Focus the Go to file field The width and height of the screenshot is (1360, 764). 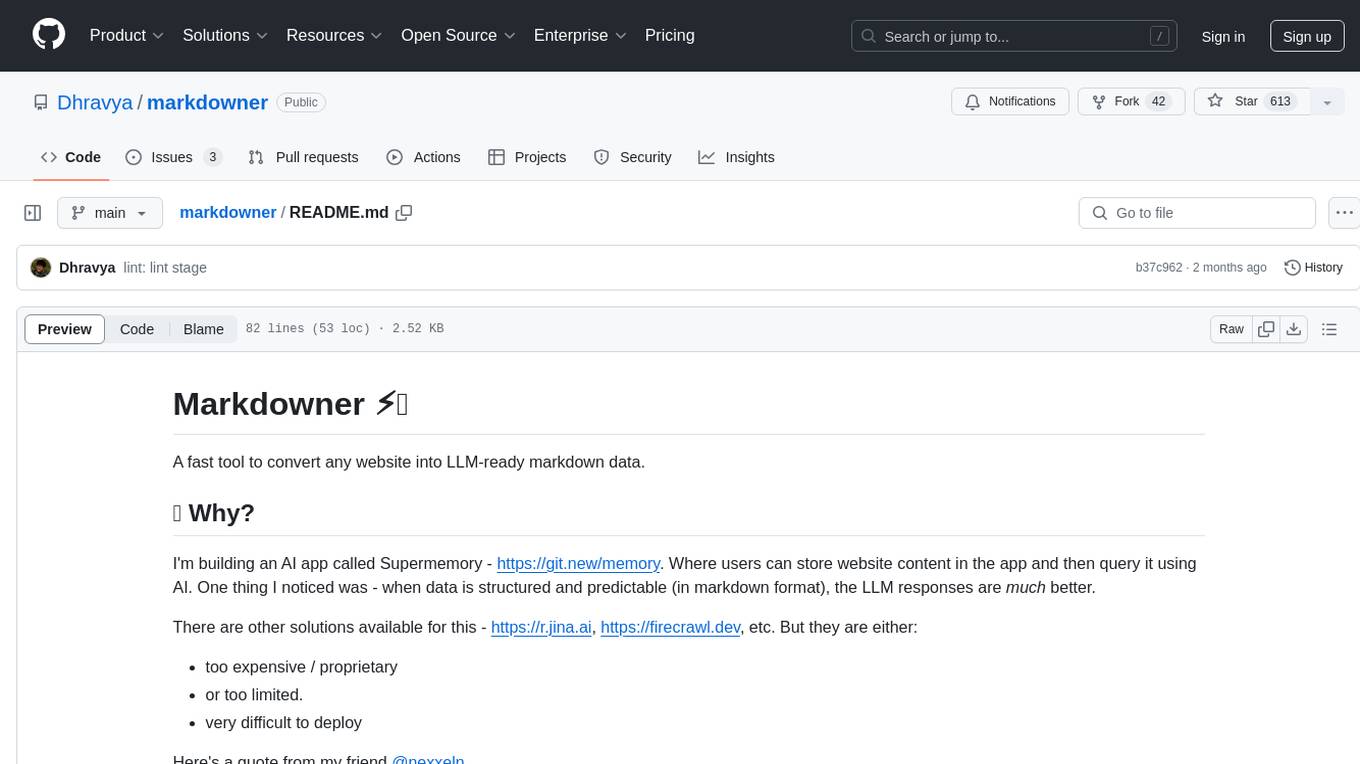click(x=1197, y=213)
